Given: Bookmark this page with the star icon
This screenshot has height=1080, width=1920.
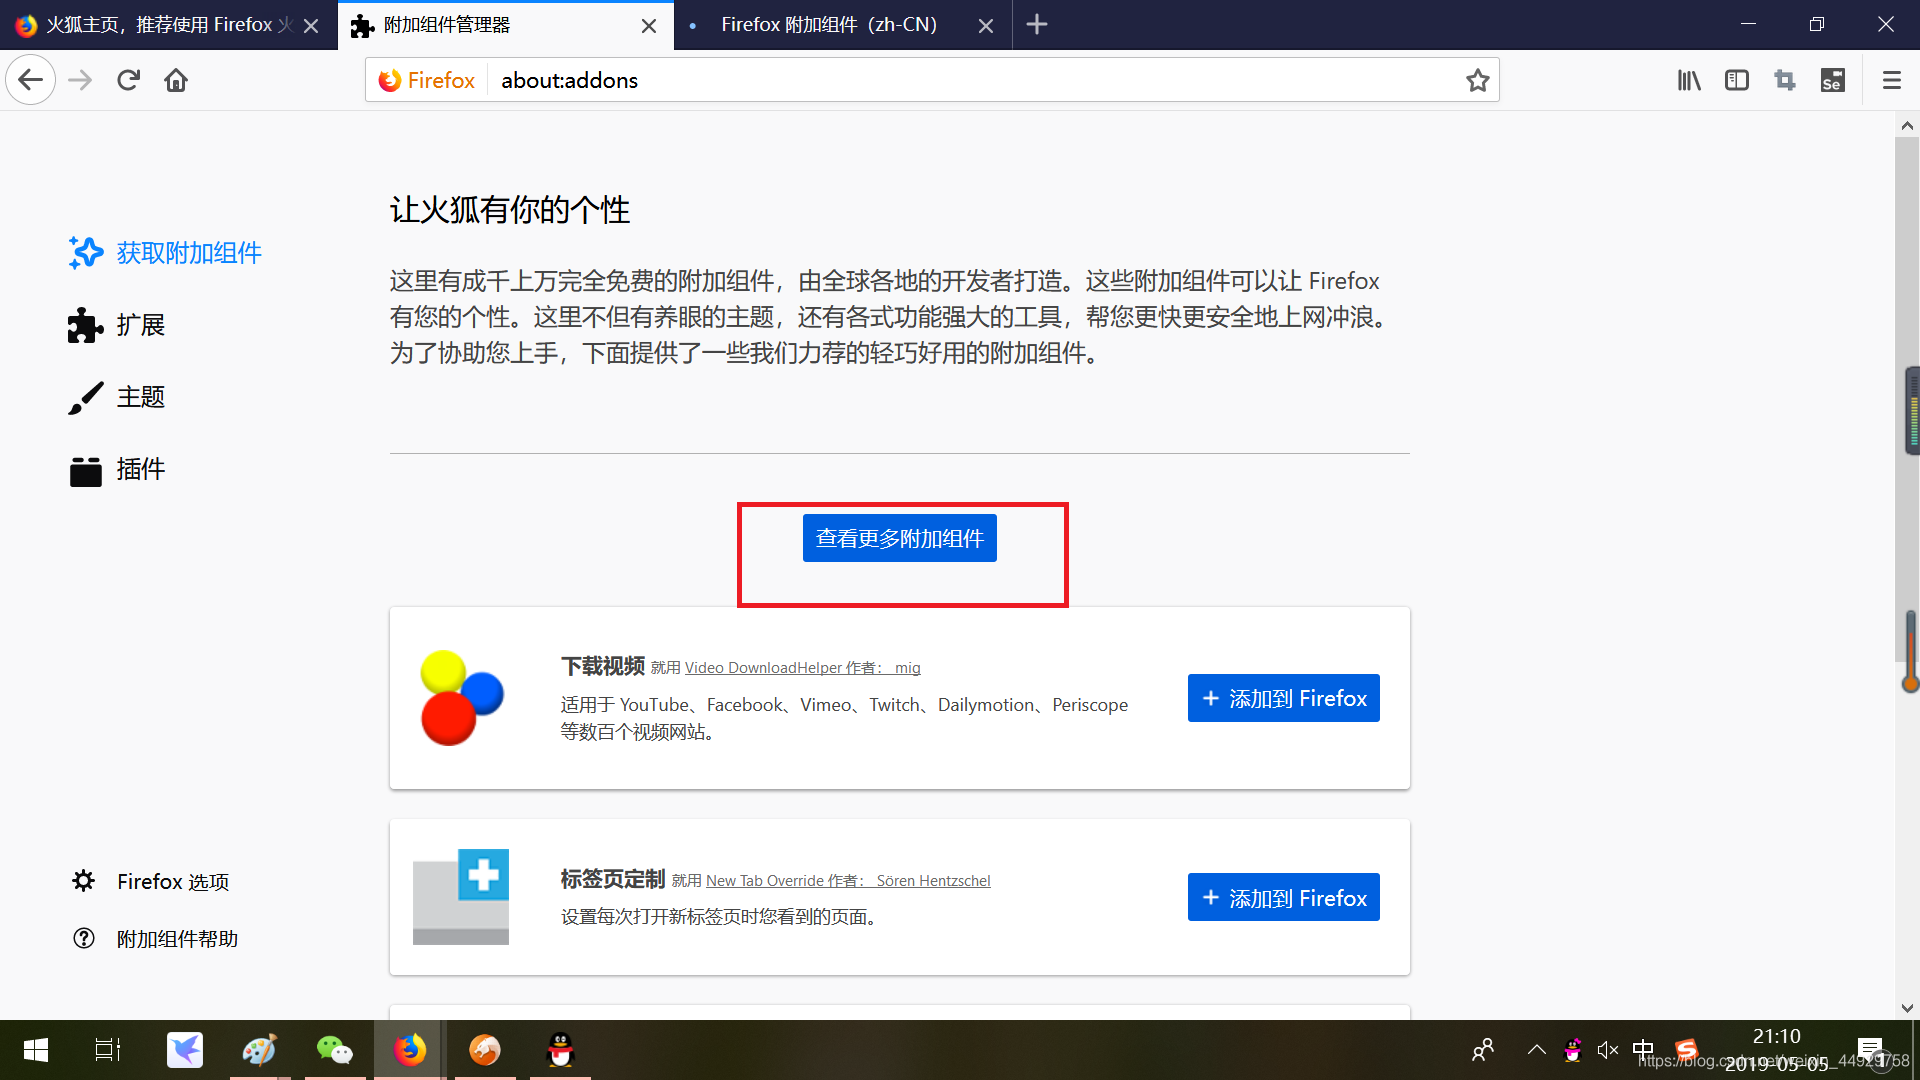Looking at the screenshot, I should coord(1477,80).
